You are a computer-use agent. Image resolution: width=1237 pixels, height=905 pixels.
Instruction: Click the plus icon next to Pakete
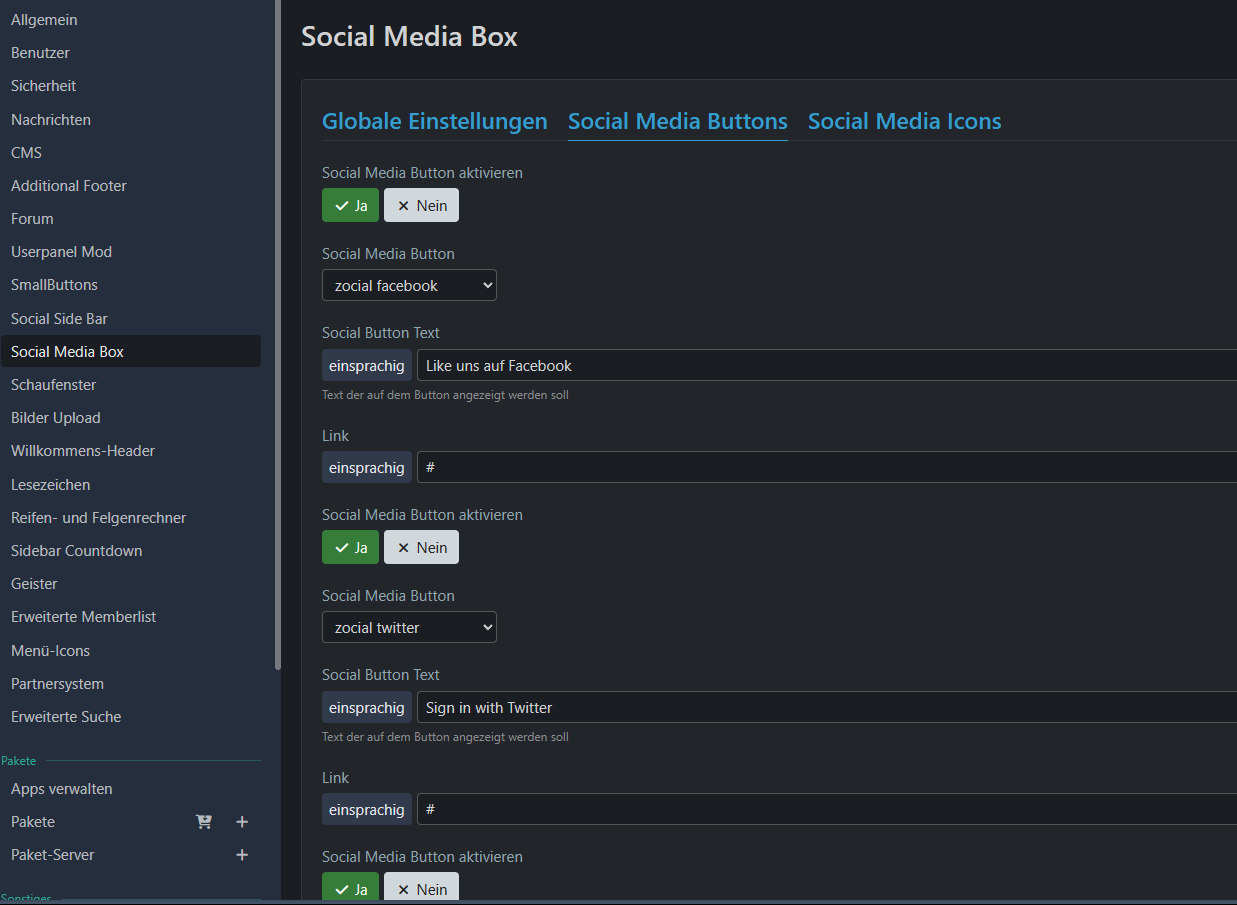coord(241,822)
